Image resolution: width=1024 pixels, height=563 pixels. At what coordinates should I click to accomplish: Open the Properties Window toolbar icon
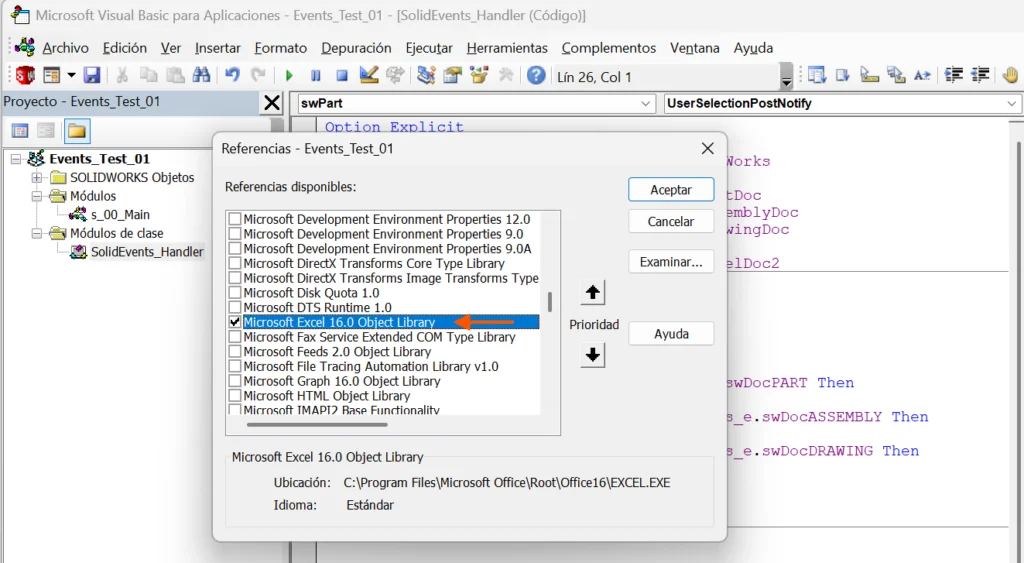click(x=452, y=76)
